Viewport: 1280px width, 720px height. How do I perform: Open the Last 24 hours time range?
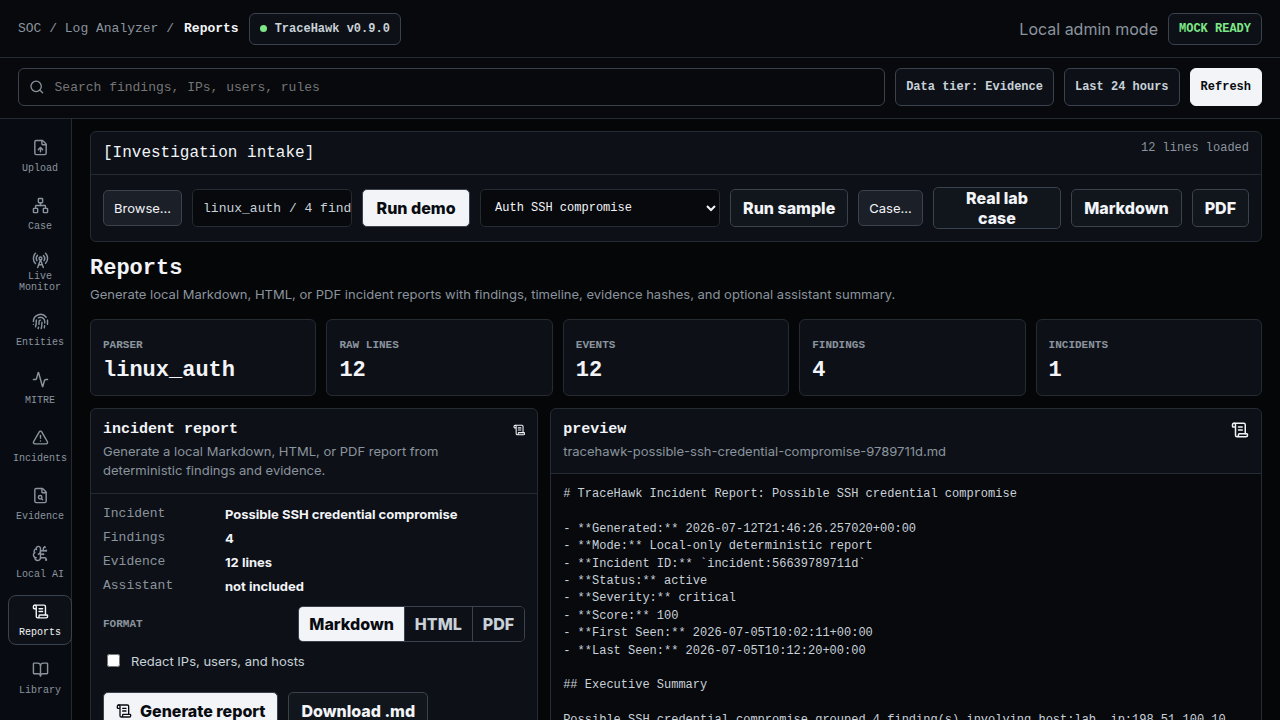(1121, 86)
